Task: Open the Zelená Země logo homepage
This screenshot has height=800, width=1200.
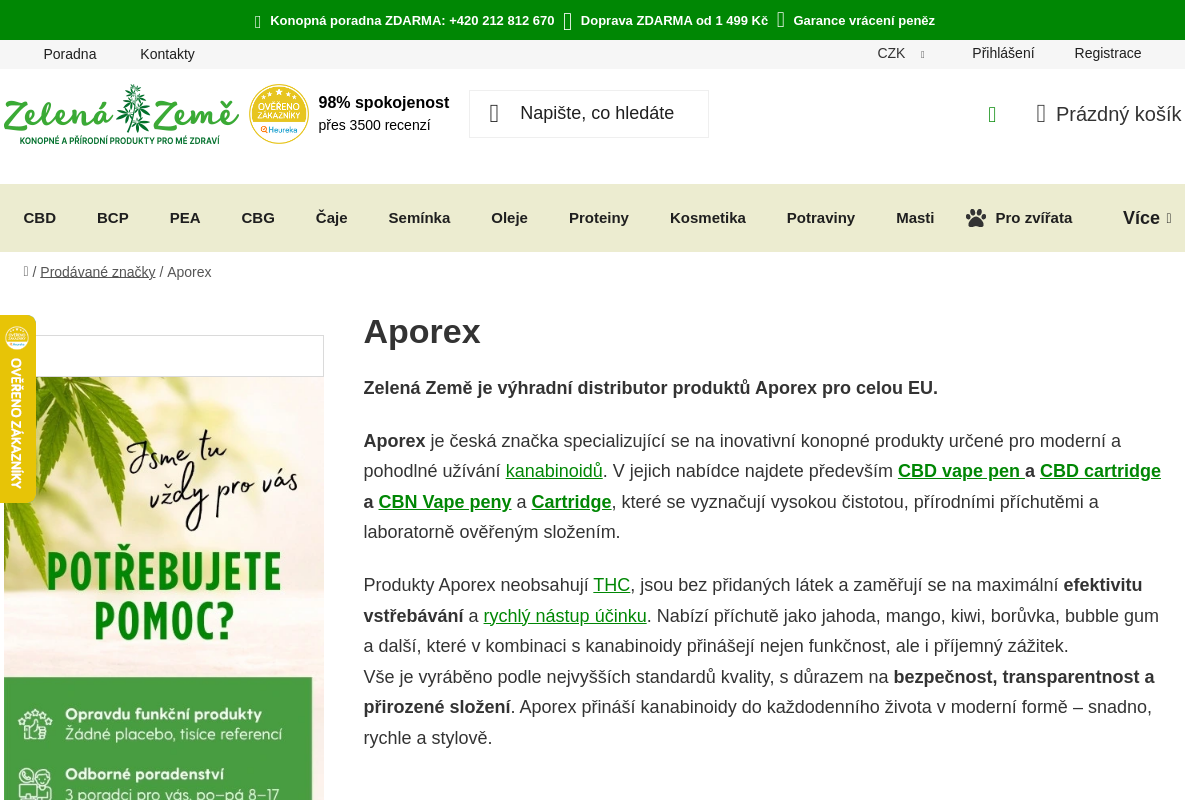Action: pyautogui.click(x=121, y=114)
